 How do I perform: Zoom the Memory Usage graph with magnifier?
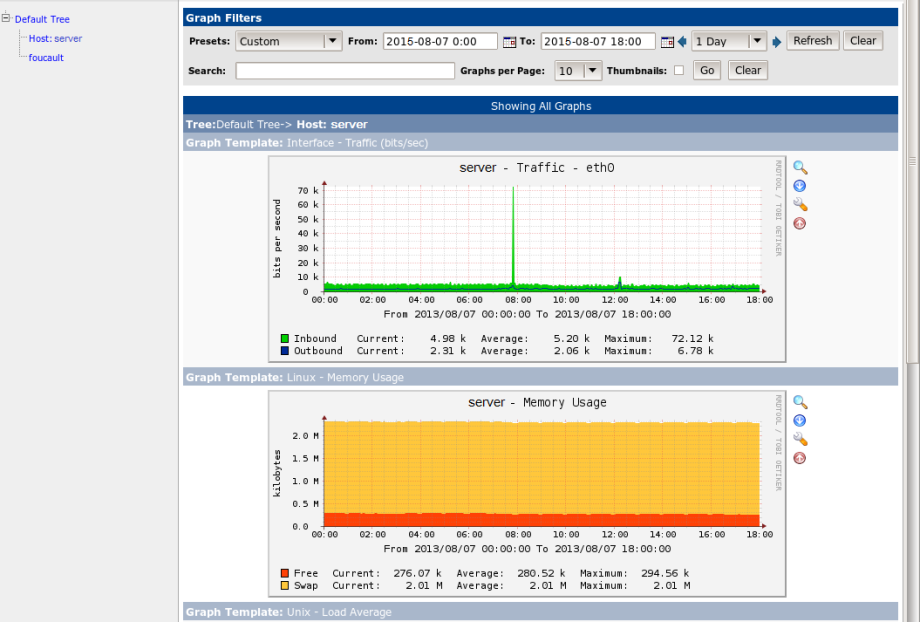[x=800, y=403]
